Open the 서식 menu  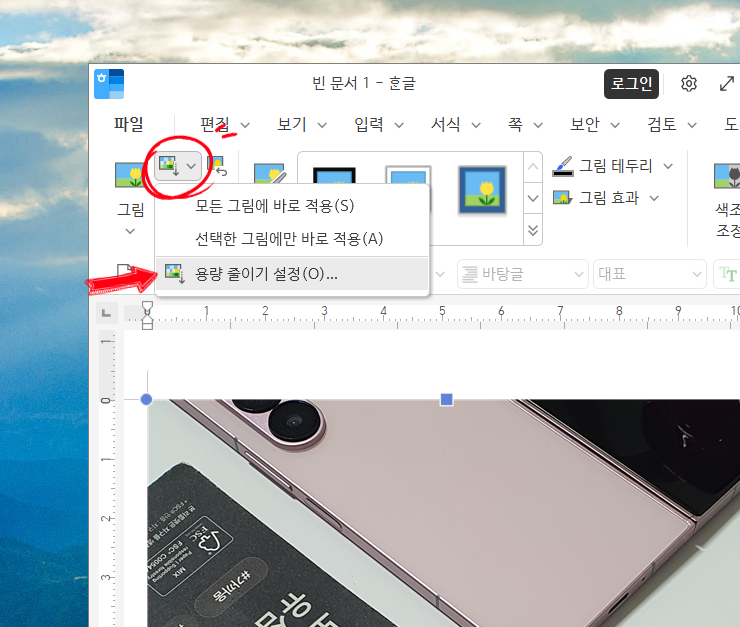coord(446,125)
